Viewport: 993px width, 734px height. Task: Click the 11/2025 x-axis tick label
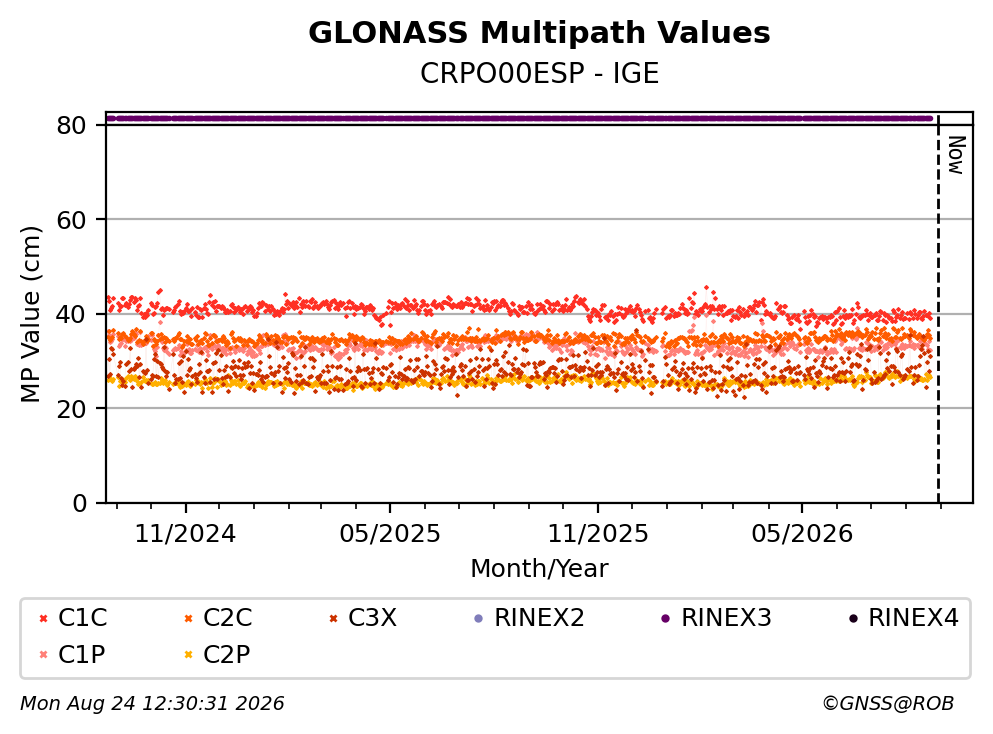(598, 535)
